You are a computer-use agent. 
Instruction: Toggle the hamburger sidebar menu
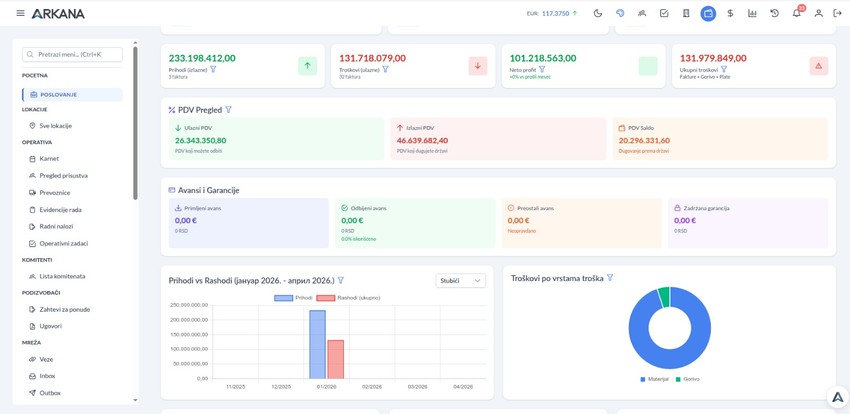tap(20, 13)
